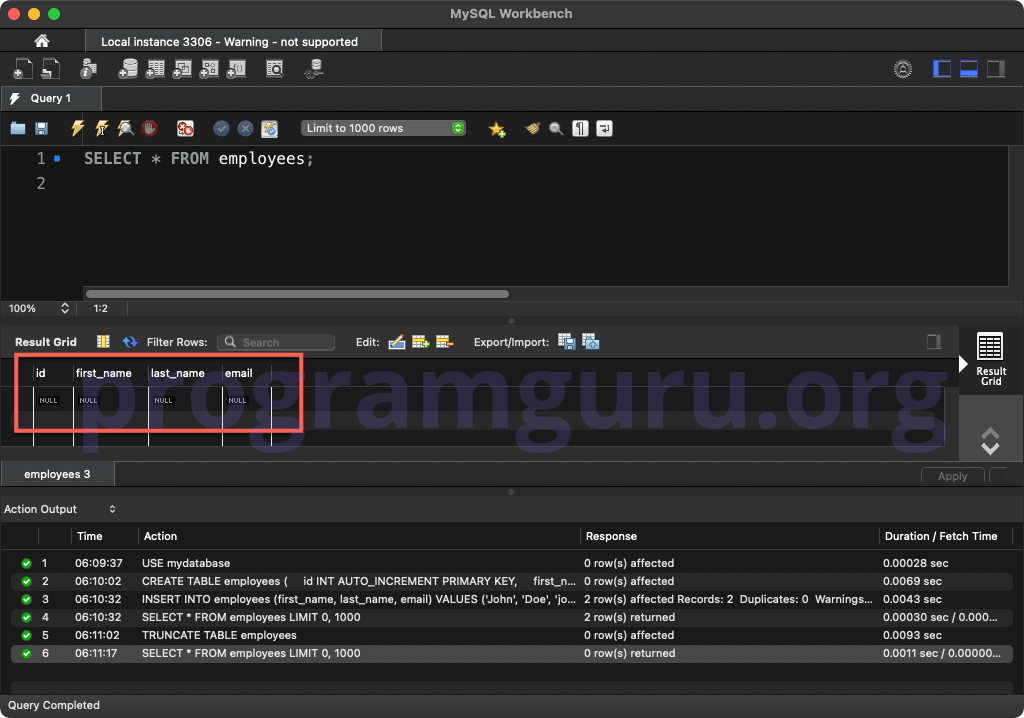Image resolution: width=1024 pixels, height=718 pixels.
Task: Beautify the SQL query broom icon
Action: coord(533,128)
